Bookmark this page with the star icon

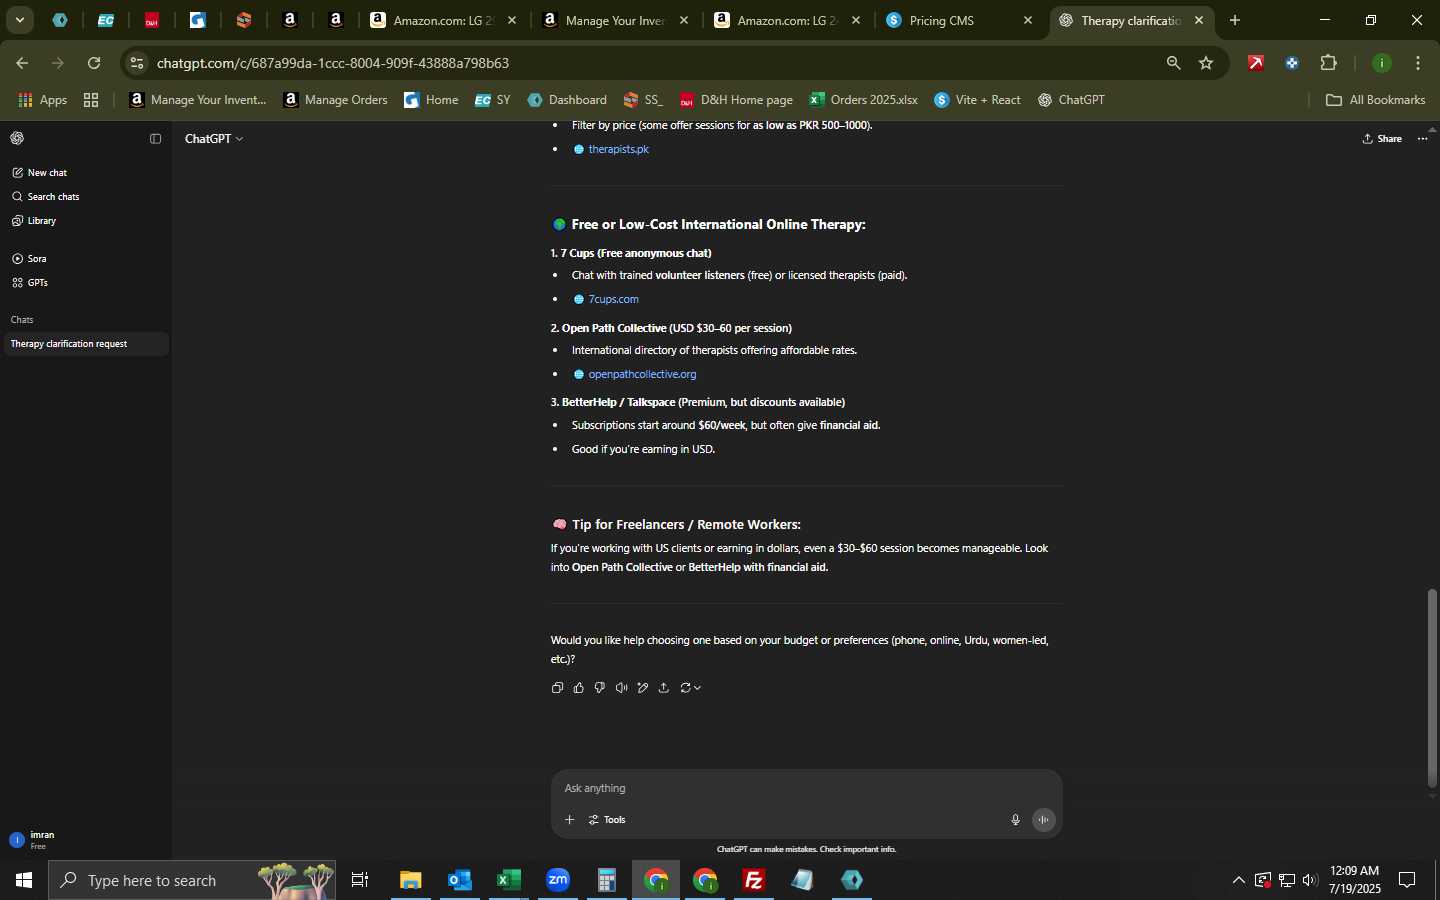point(1206,63)
